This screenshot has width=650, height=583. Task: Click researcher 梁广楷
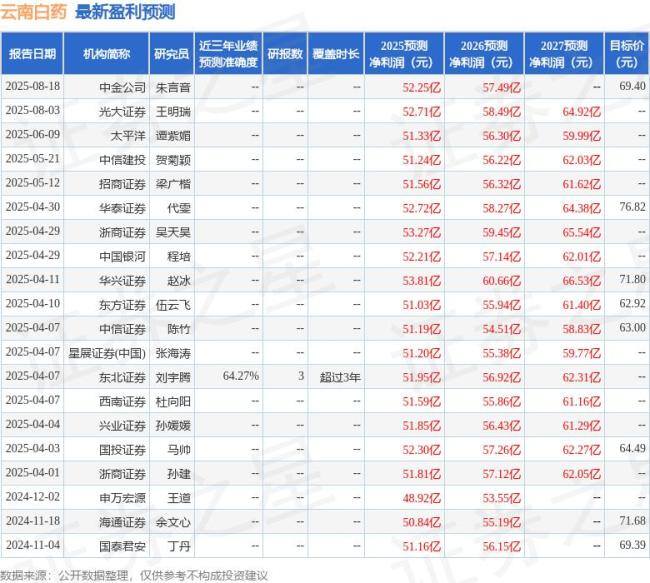click(173, 184)
